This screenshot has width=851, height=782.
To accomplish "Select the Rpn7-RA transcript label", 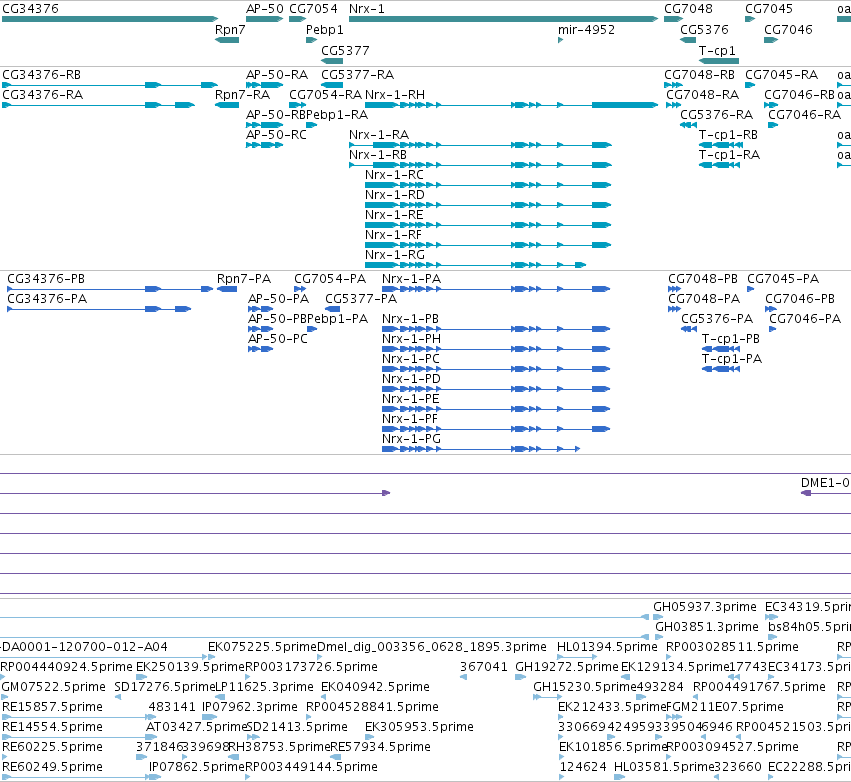I will [242, 94].
